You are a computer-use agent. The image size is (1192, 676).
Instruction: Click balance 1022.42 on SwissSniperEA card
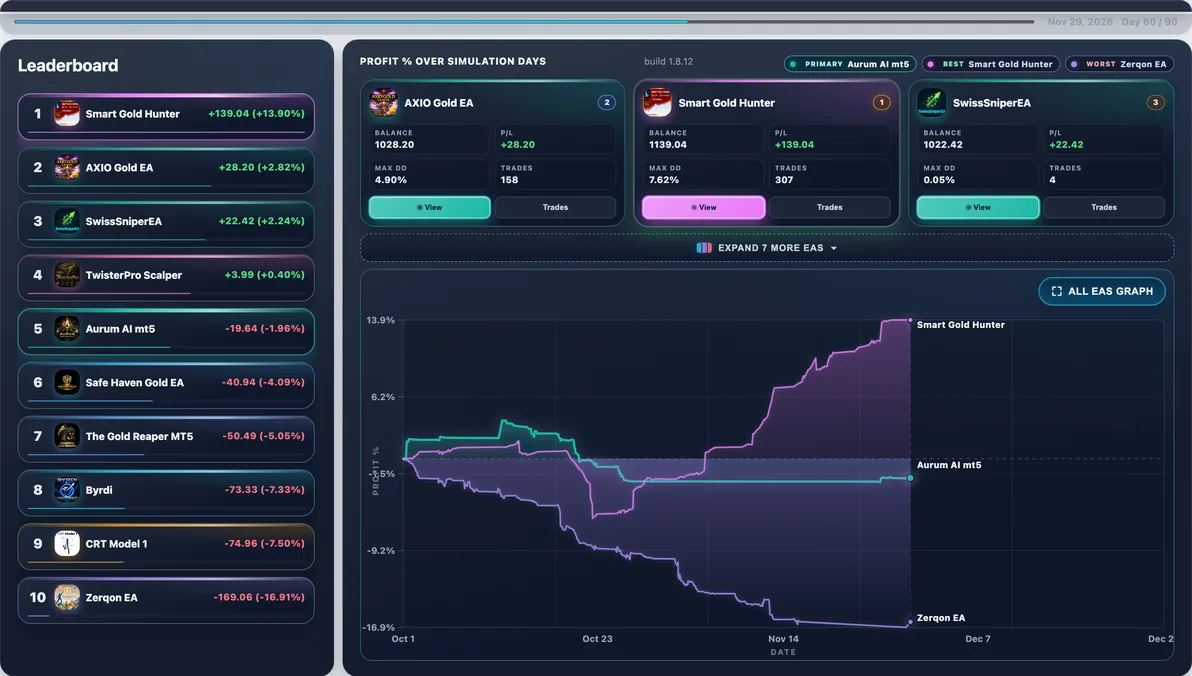[943, 144]
